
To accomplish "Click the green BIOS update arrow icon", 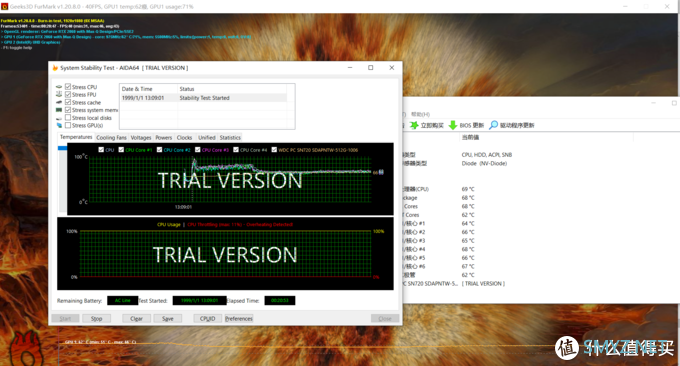I will tap(453, 125).
